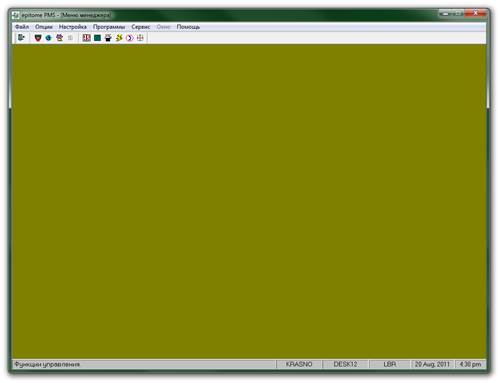Click the status bar time 4:30 pm
The image size is (500, 383).
pos(470,364)
